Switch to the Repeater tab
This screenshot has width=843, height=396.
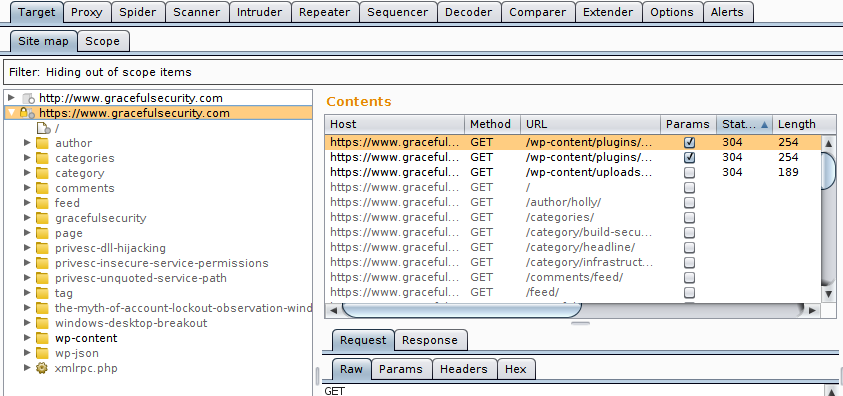tap(325, 12)
